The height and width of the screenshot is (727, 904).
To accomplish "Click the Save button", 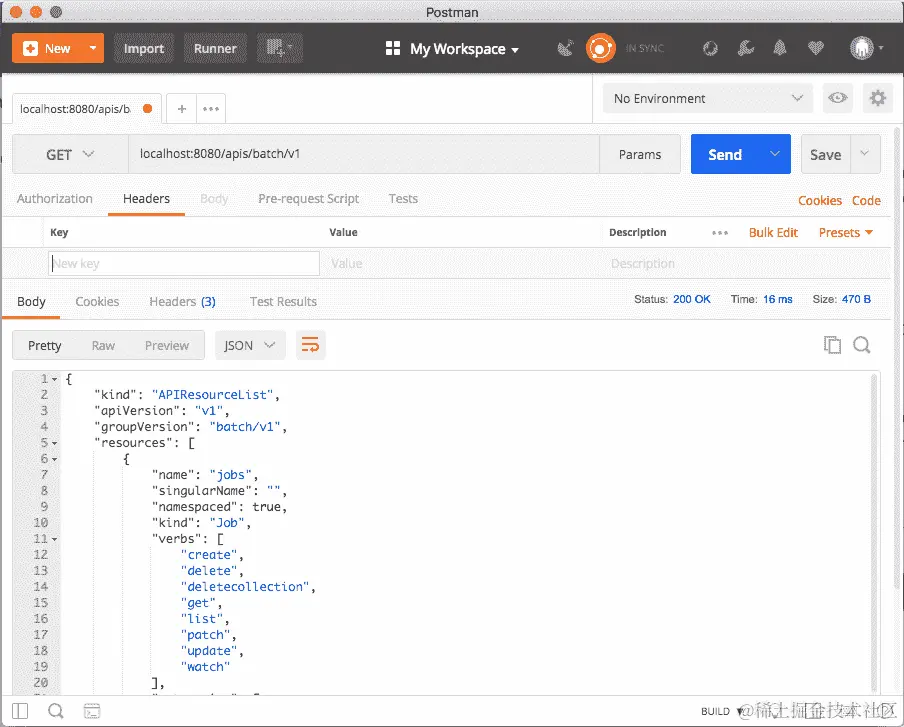I will click(826, 155).
